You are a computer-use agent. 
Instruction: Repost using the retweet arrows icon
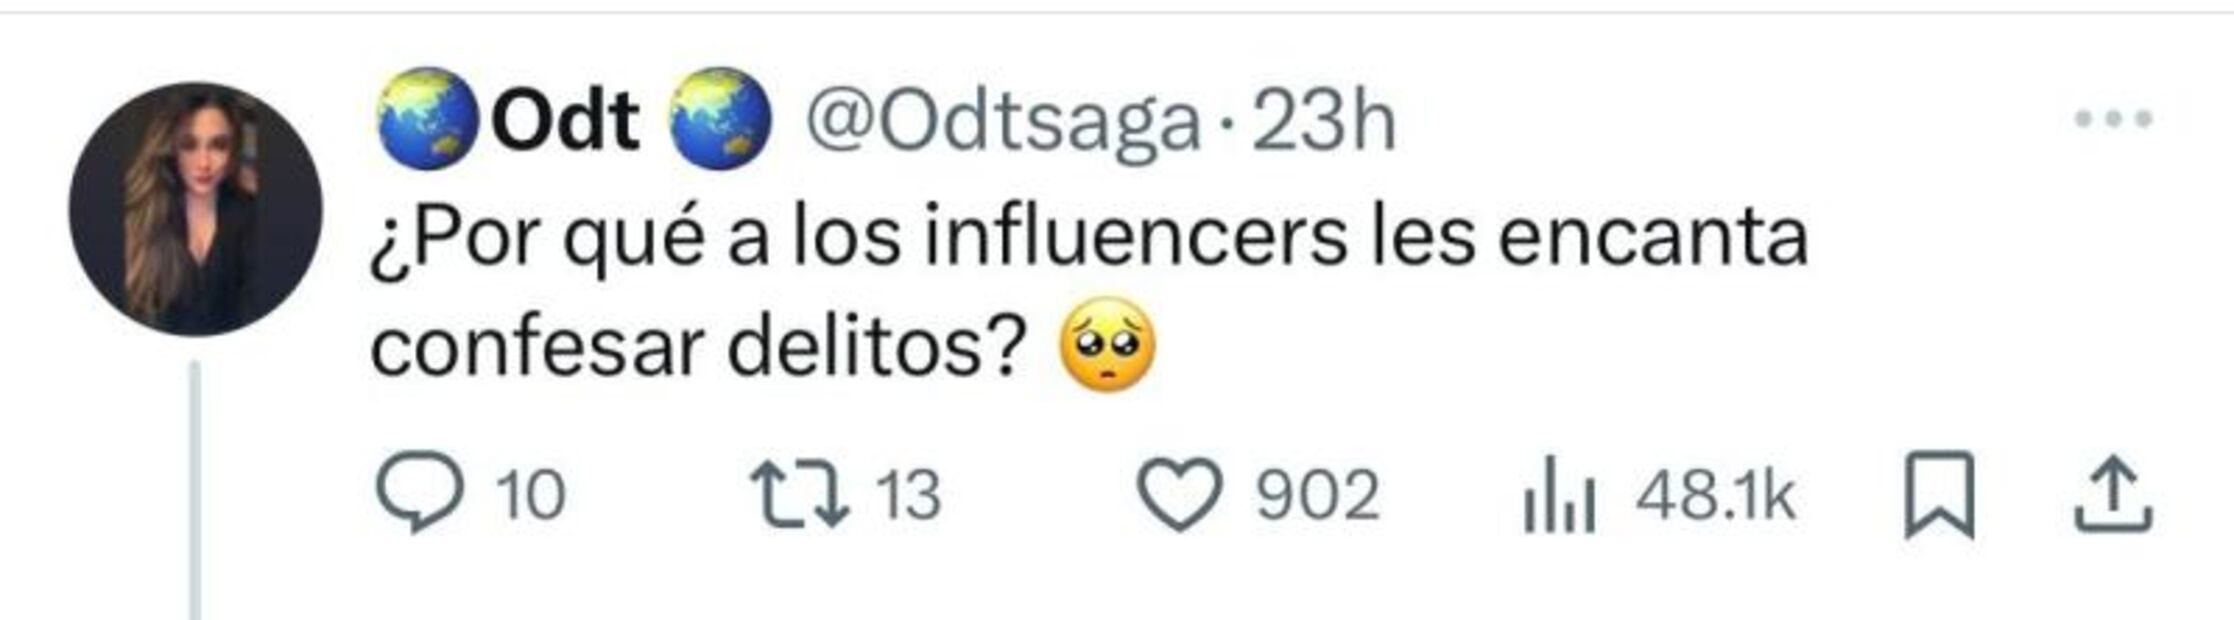pyautogui.click(x=800, y=492)
